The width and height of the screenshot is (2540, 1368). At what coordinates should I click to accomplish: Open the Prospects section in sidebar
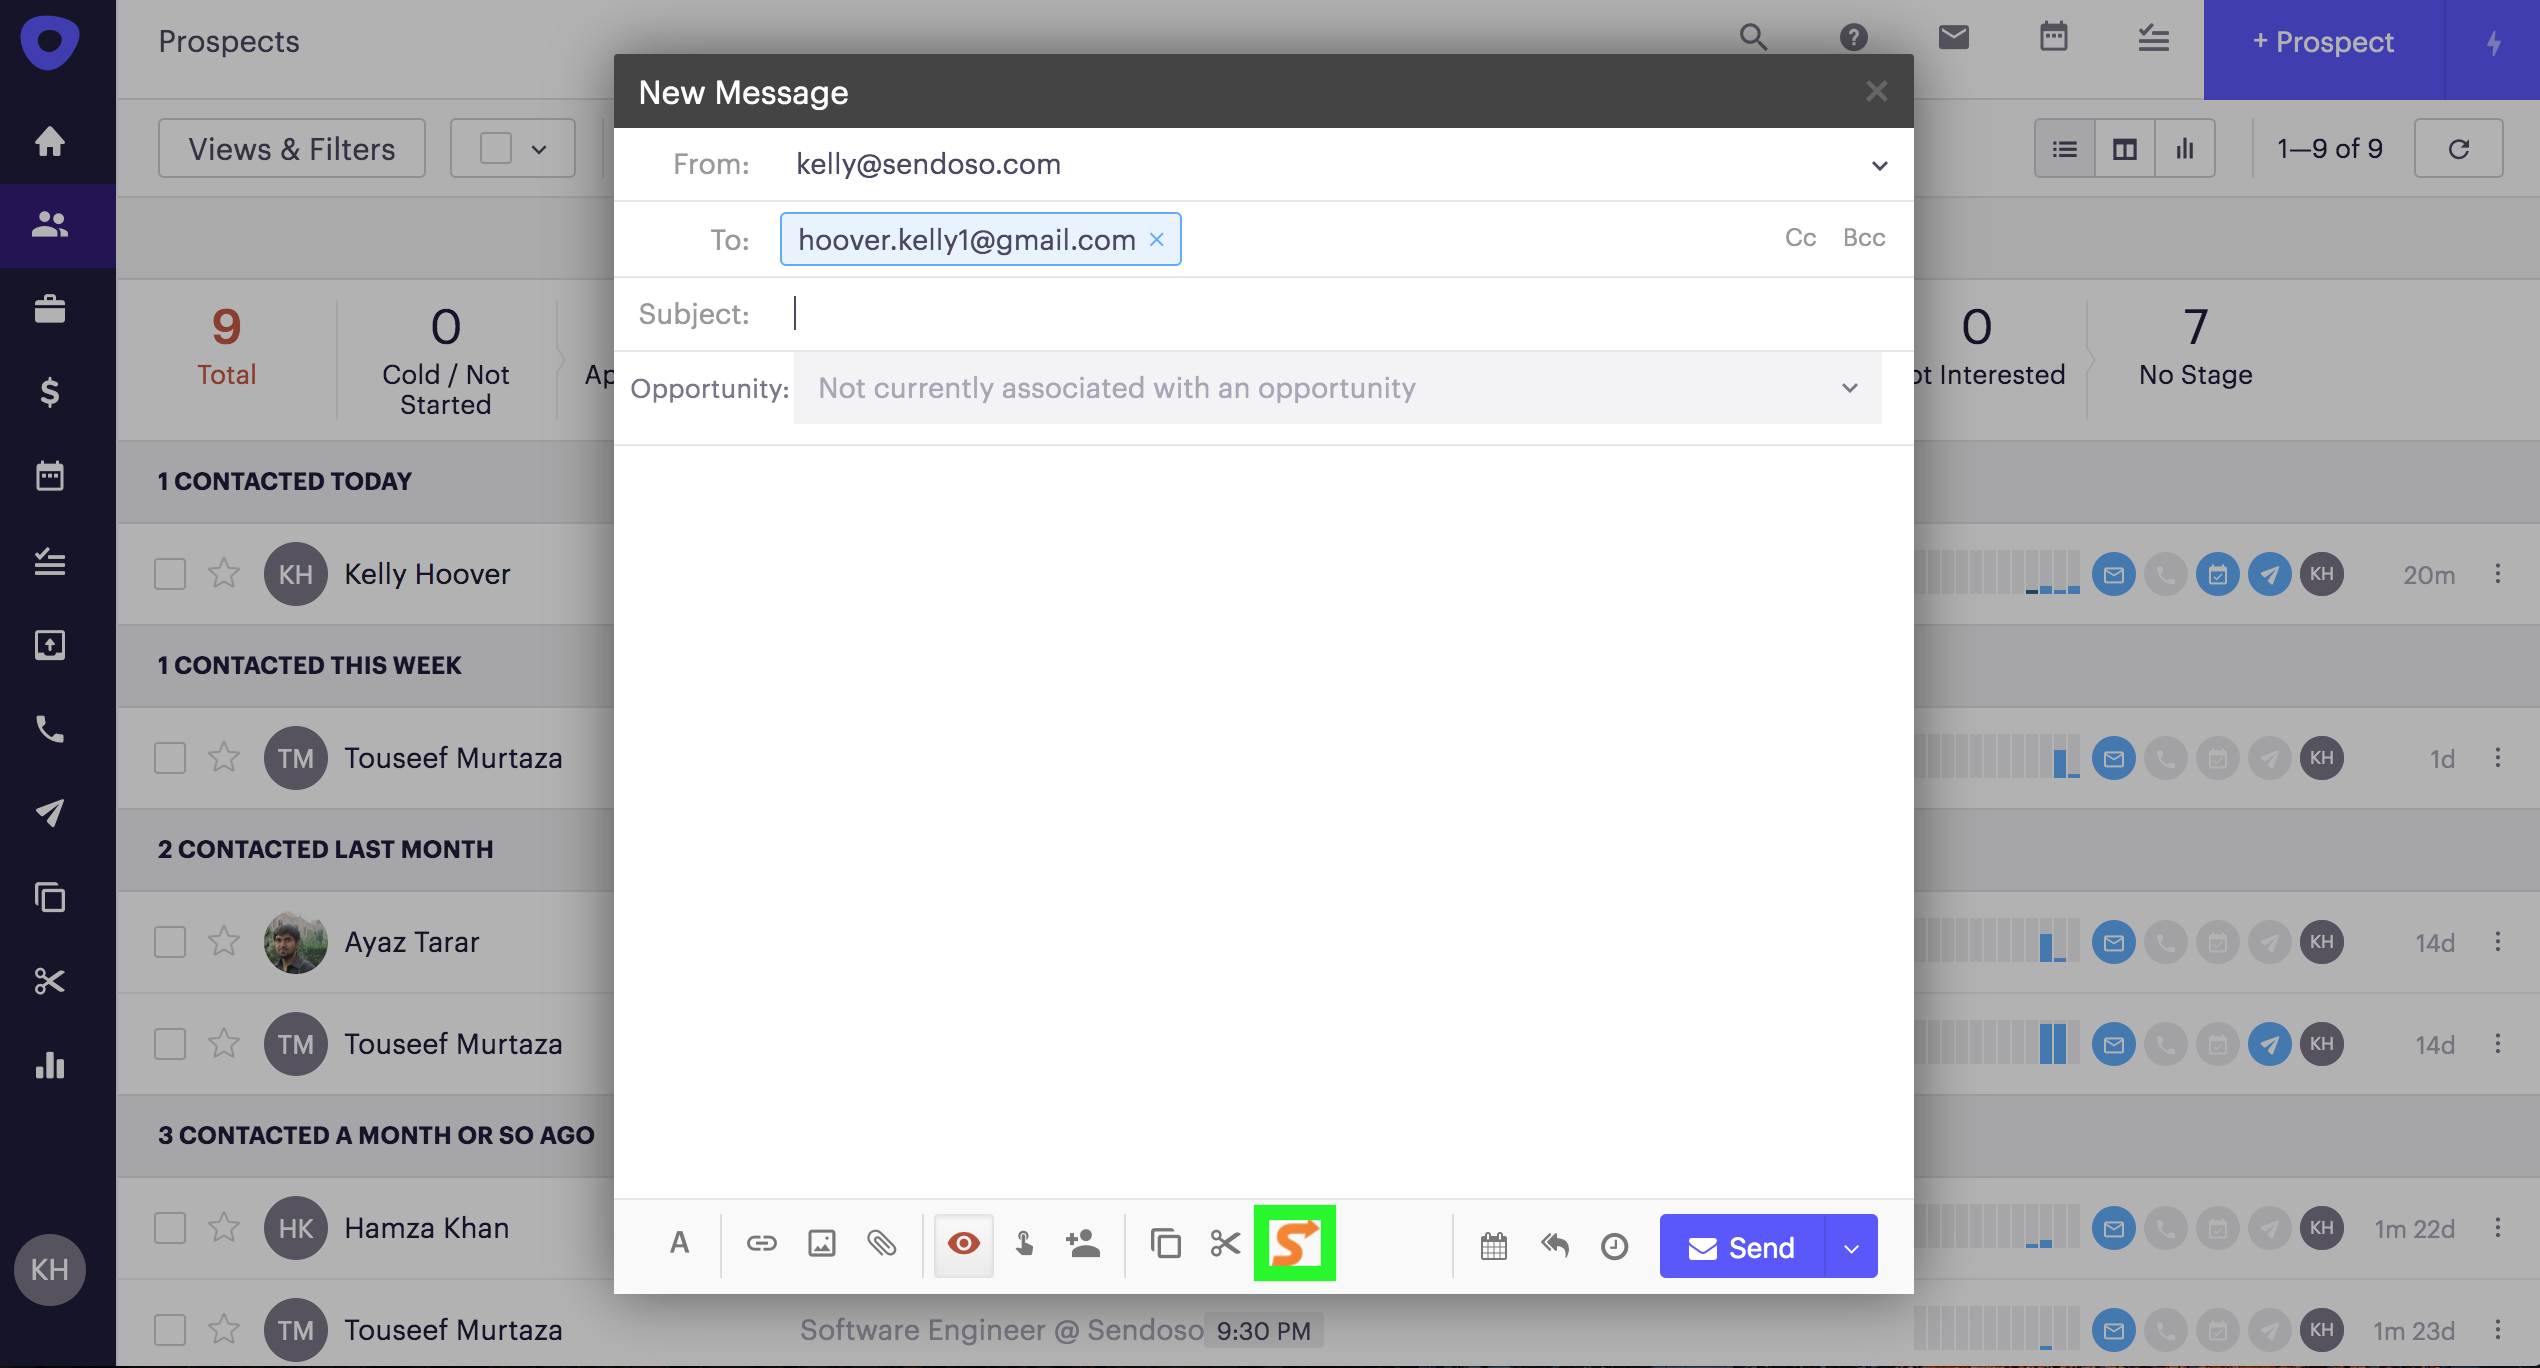[x=50, y=225]
